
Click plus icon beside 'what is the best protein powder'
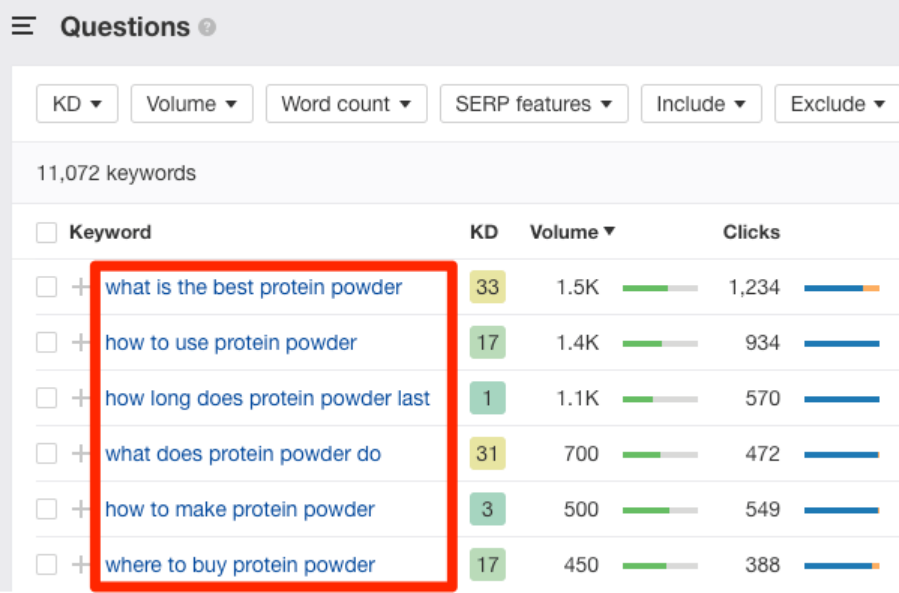click(x=81, y=287)
